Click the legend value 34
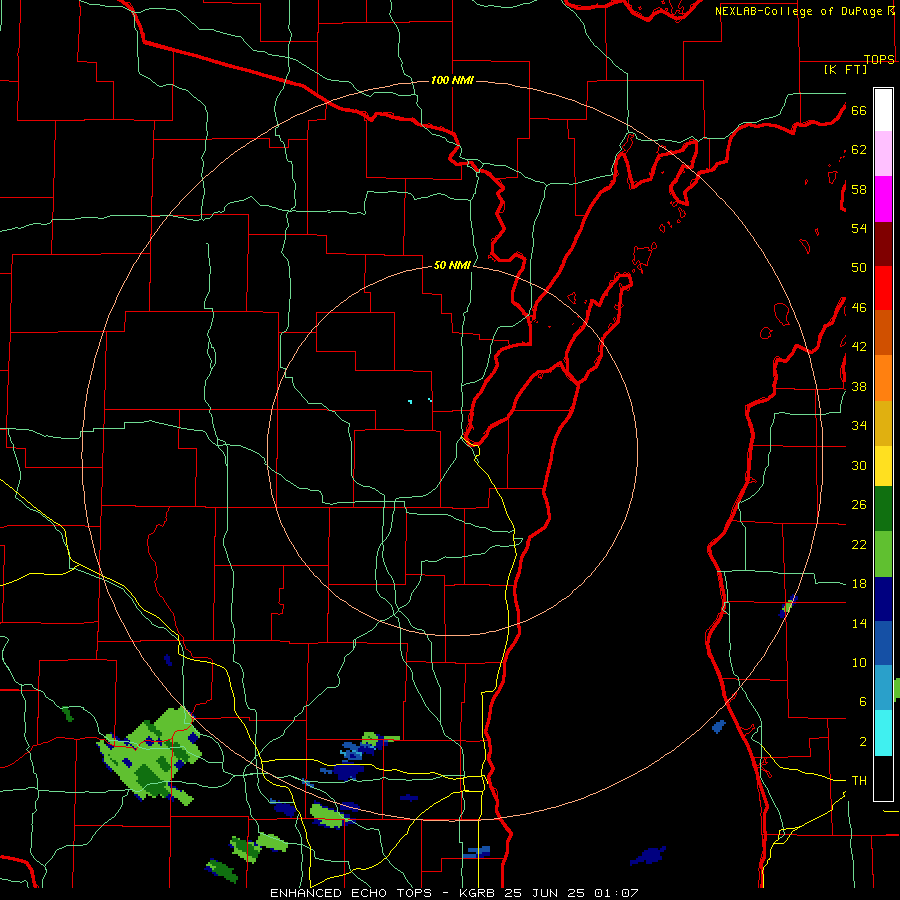Viewport: 900px width, 900px height. pyautogui.click(x=859, y=426)
